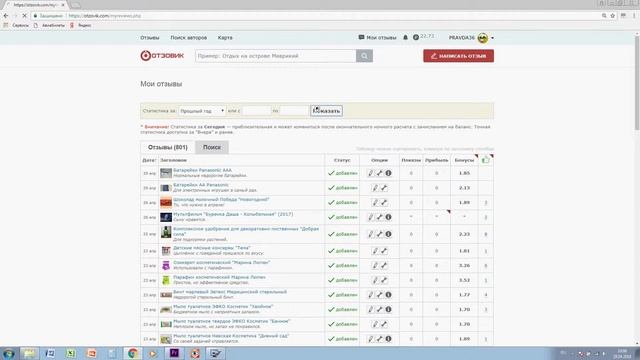Click Парафин косметический review thumbnail
Image resolution: width=640 pixels, height=360 pixels.
(166, 280)
